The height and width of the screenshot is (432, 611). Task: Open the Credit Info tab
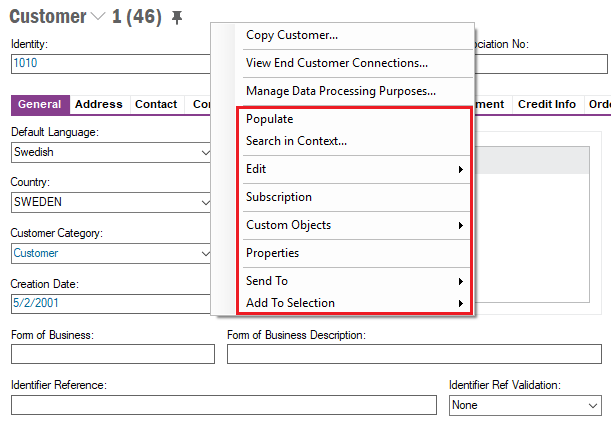tap(545, 104)
